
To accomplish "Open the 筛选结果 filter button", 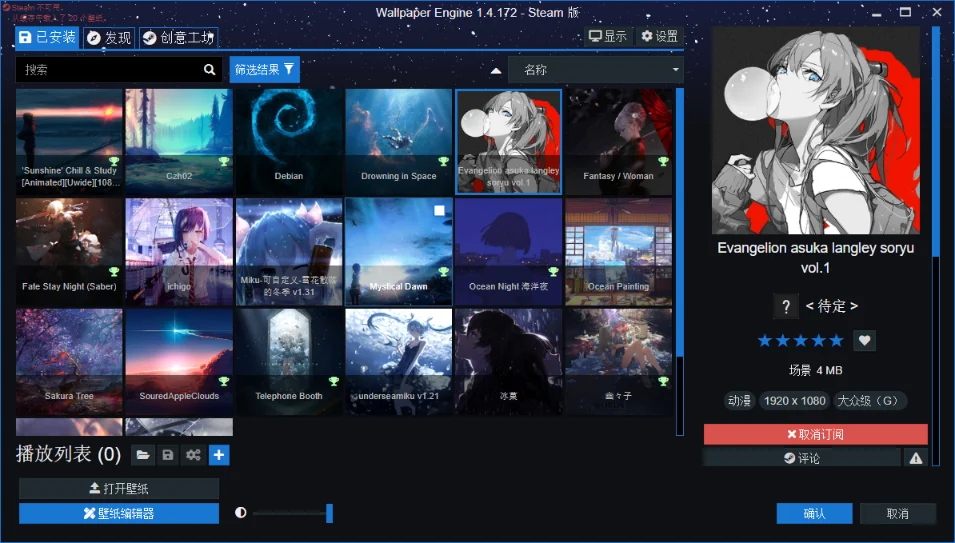I will [264, 69].
